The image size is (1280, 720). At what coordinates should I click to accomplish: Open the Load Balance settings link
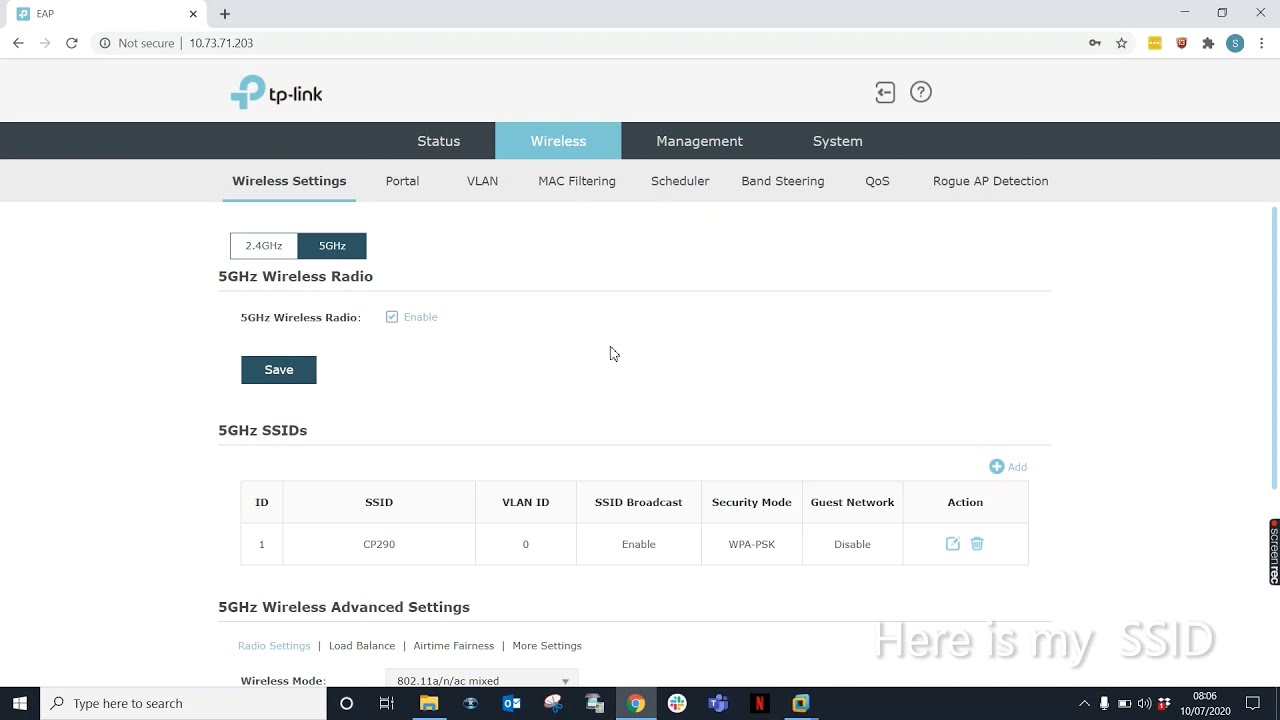(362, 646)
